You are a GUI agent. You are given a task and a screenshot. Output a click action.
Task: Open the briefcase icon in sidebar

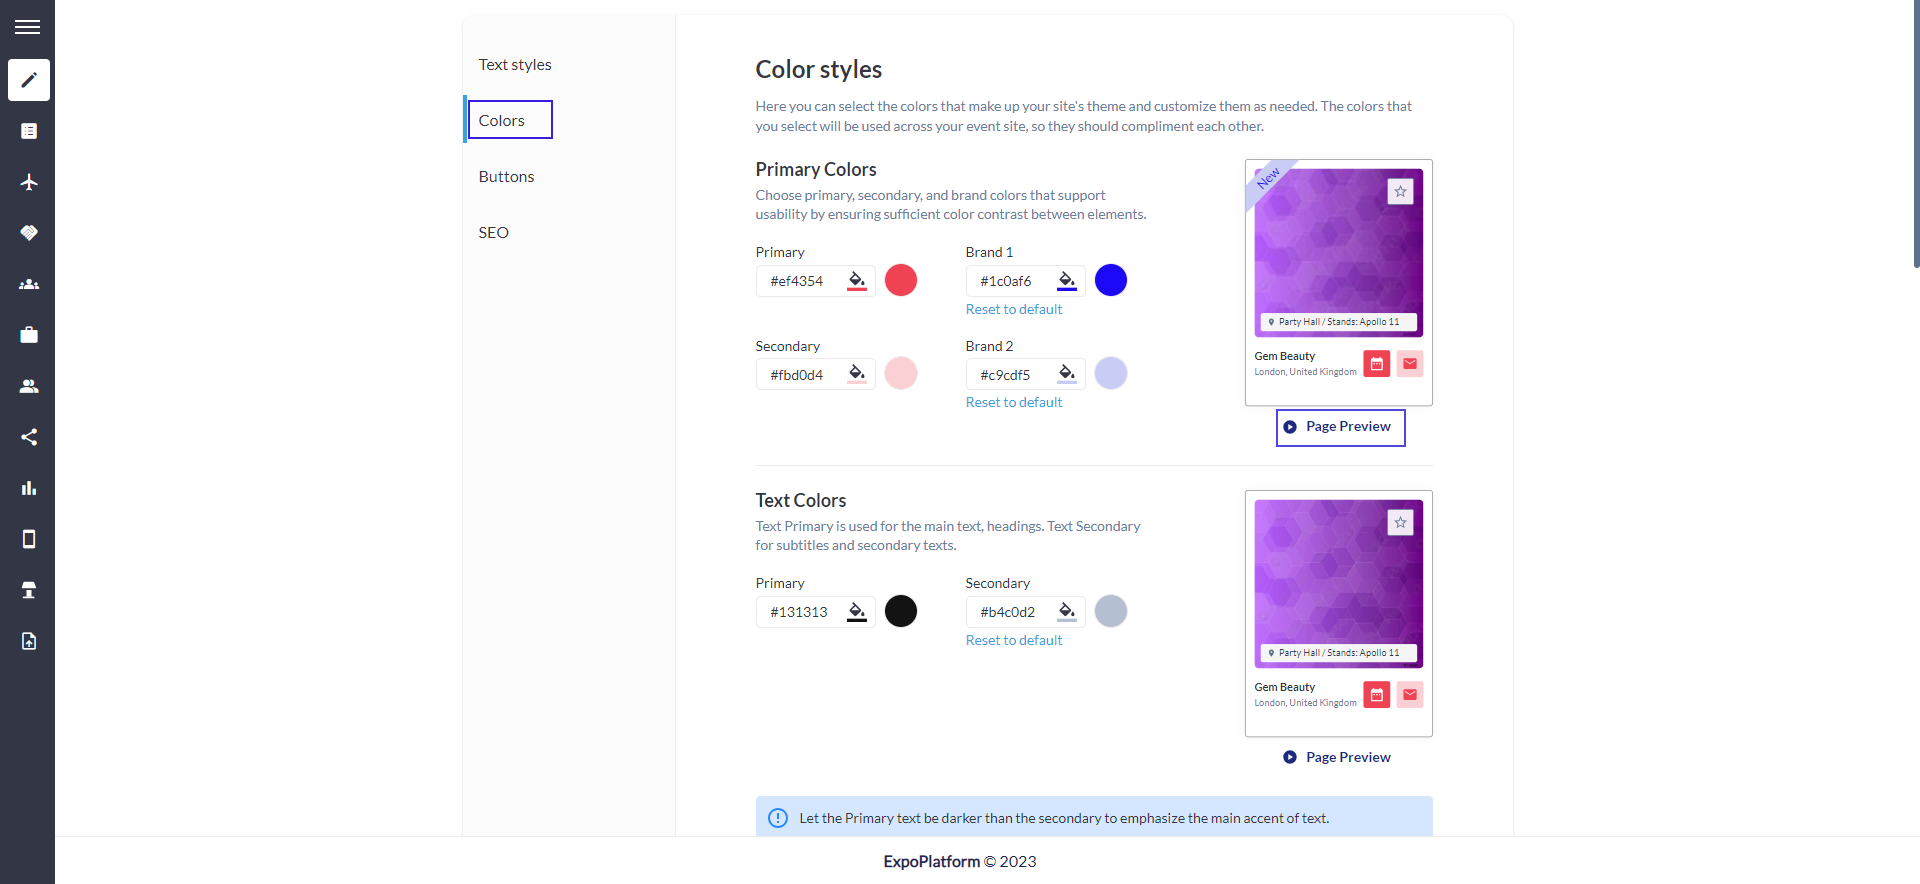pos(29,335)
